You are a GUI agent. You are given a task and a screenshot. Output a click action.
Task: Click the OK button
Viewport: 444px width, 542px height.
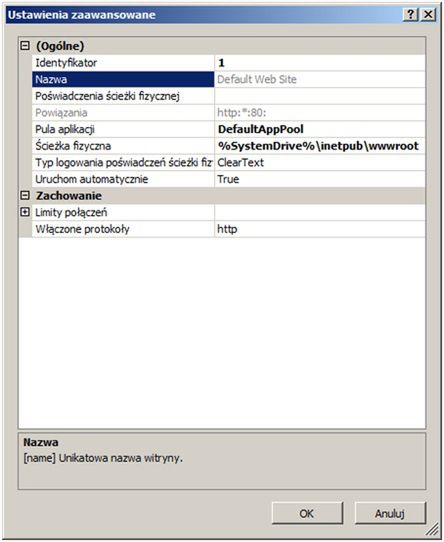(x=307, y=513)
